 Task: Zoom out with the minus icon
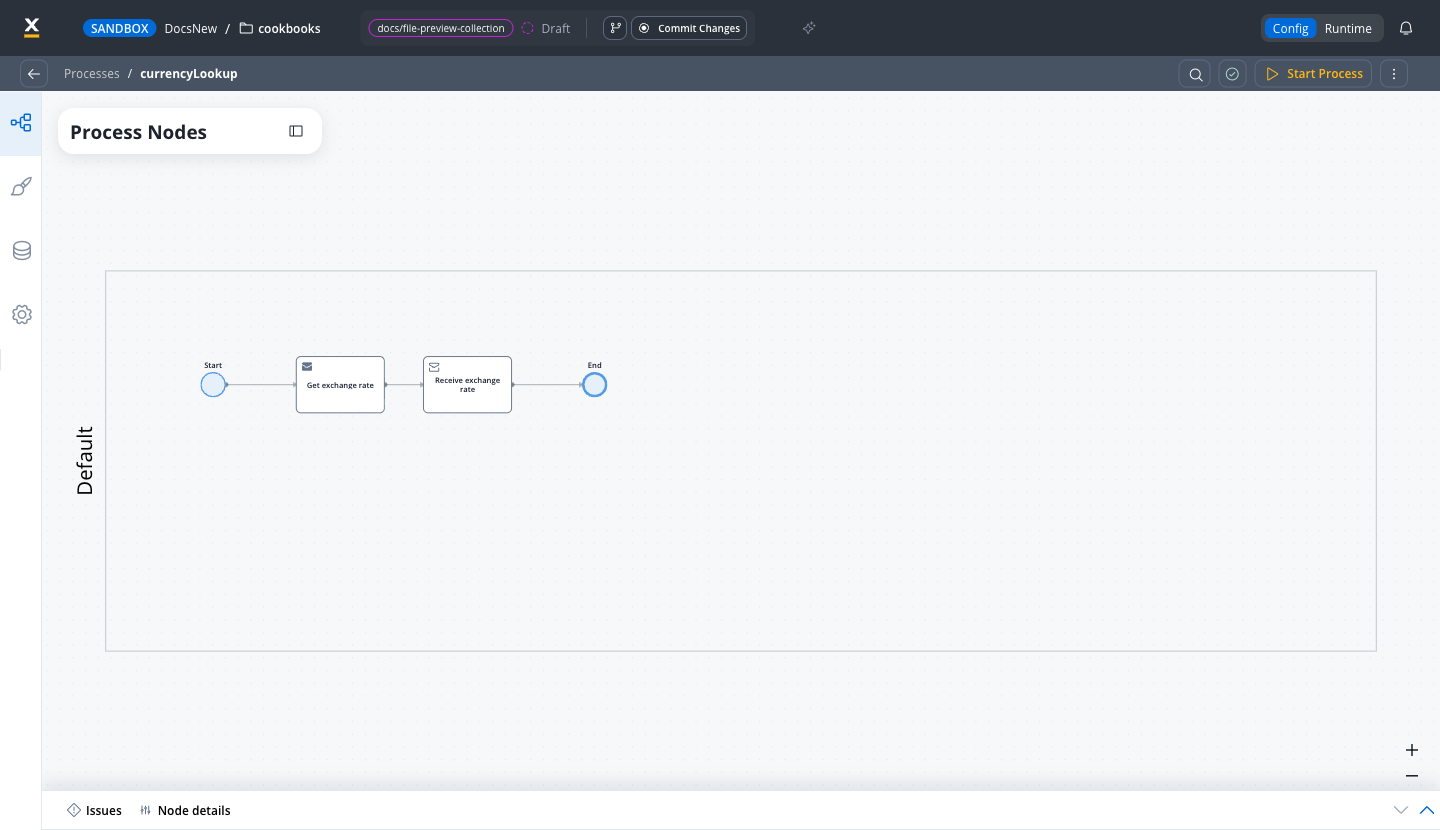(1412, 776)
